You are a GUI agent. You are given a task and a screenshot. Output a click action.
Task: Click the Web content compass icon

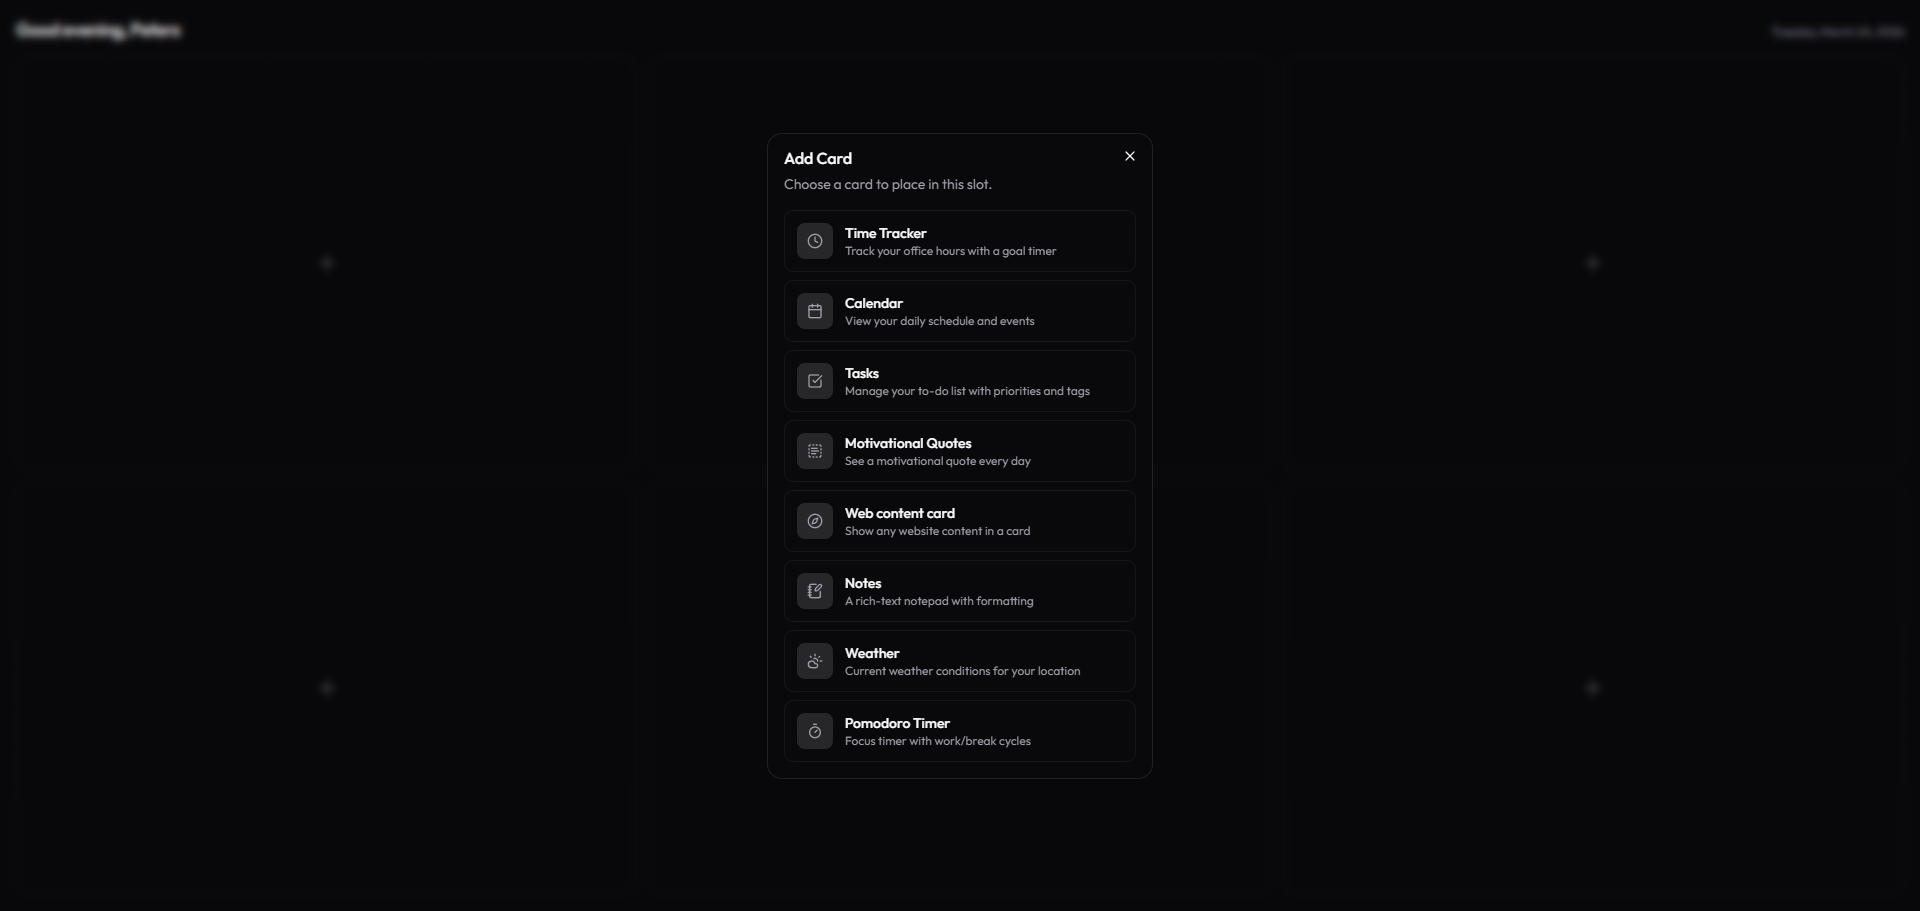click(815, 521)
